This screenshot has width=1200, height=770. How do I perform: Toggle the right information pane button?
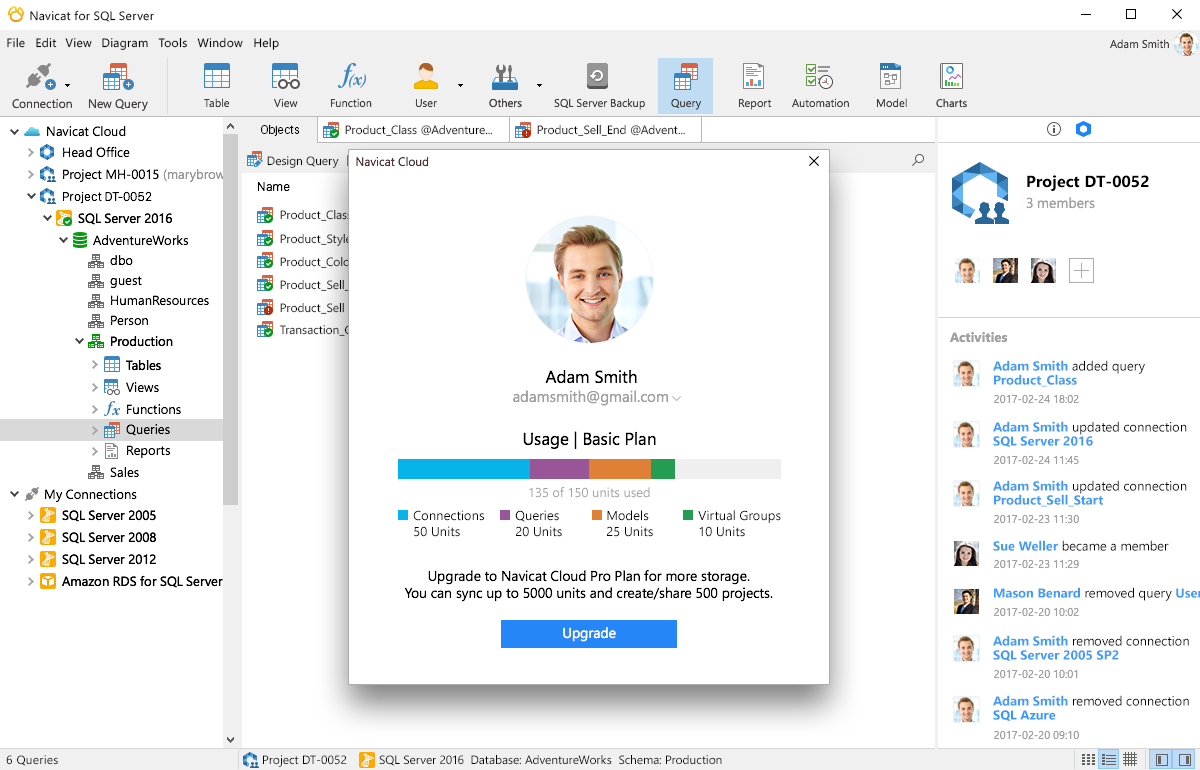click(x=1185, y=760)
